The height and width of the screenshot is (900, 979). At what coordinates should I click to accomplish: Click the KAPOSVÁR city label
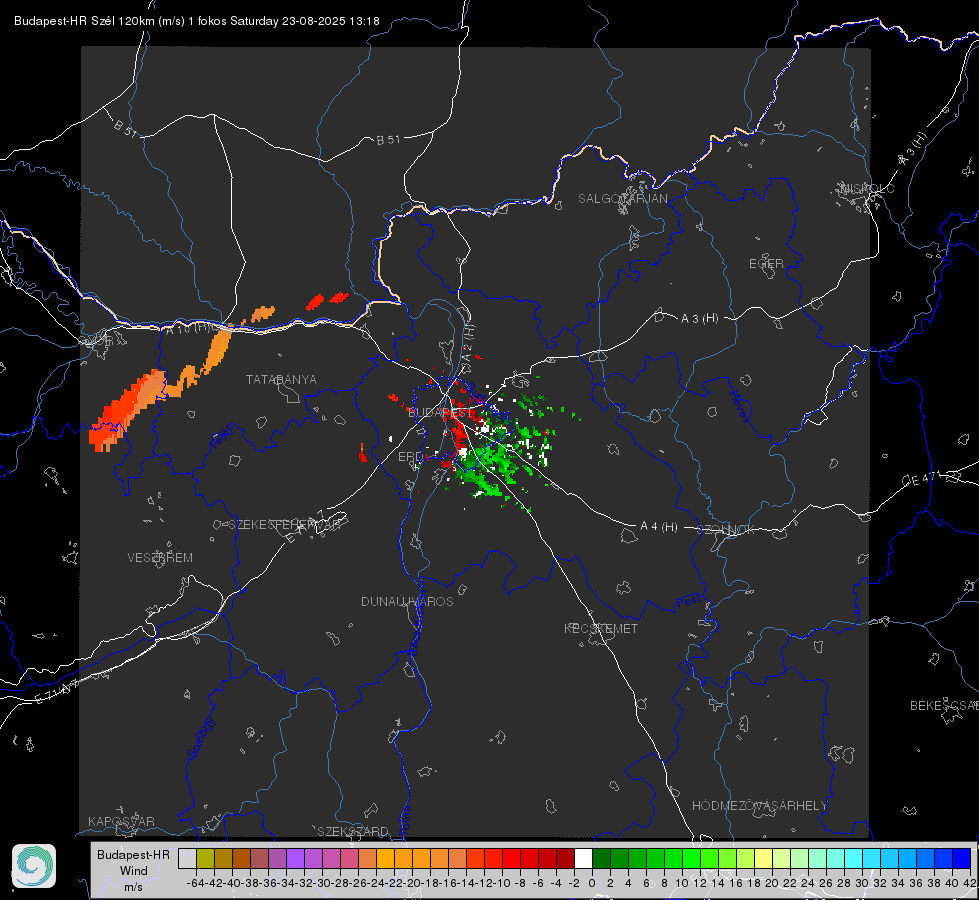pyautogui.click(x=121, y=821)
